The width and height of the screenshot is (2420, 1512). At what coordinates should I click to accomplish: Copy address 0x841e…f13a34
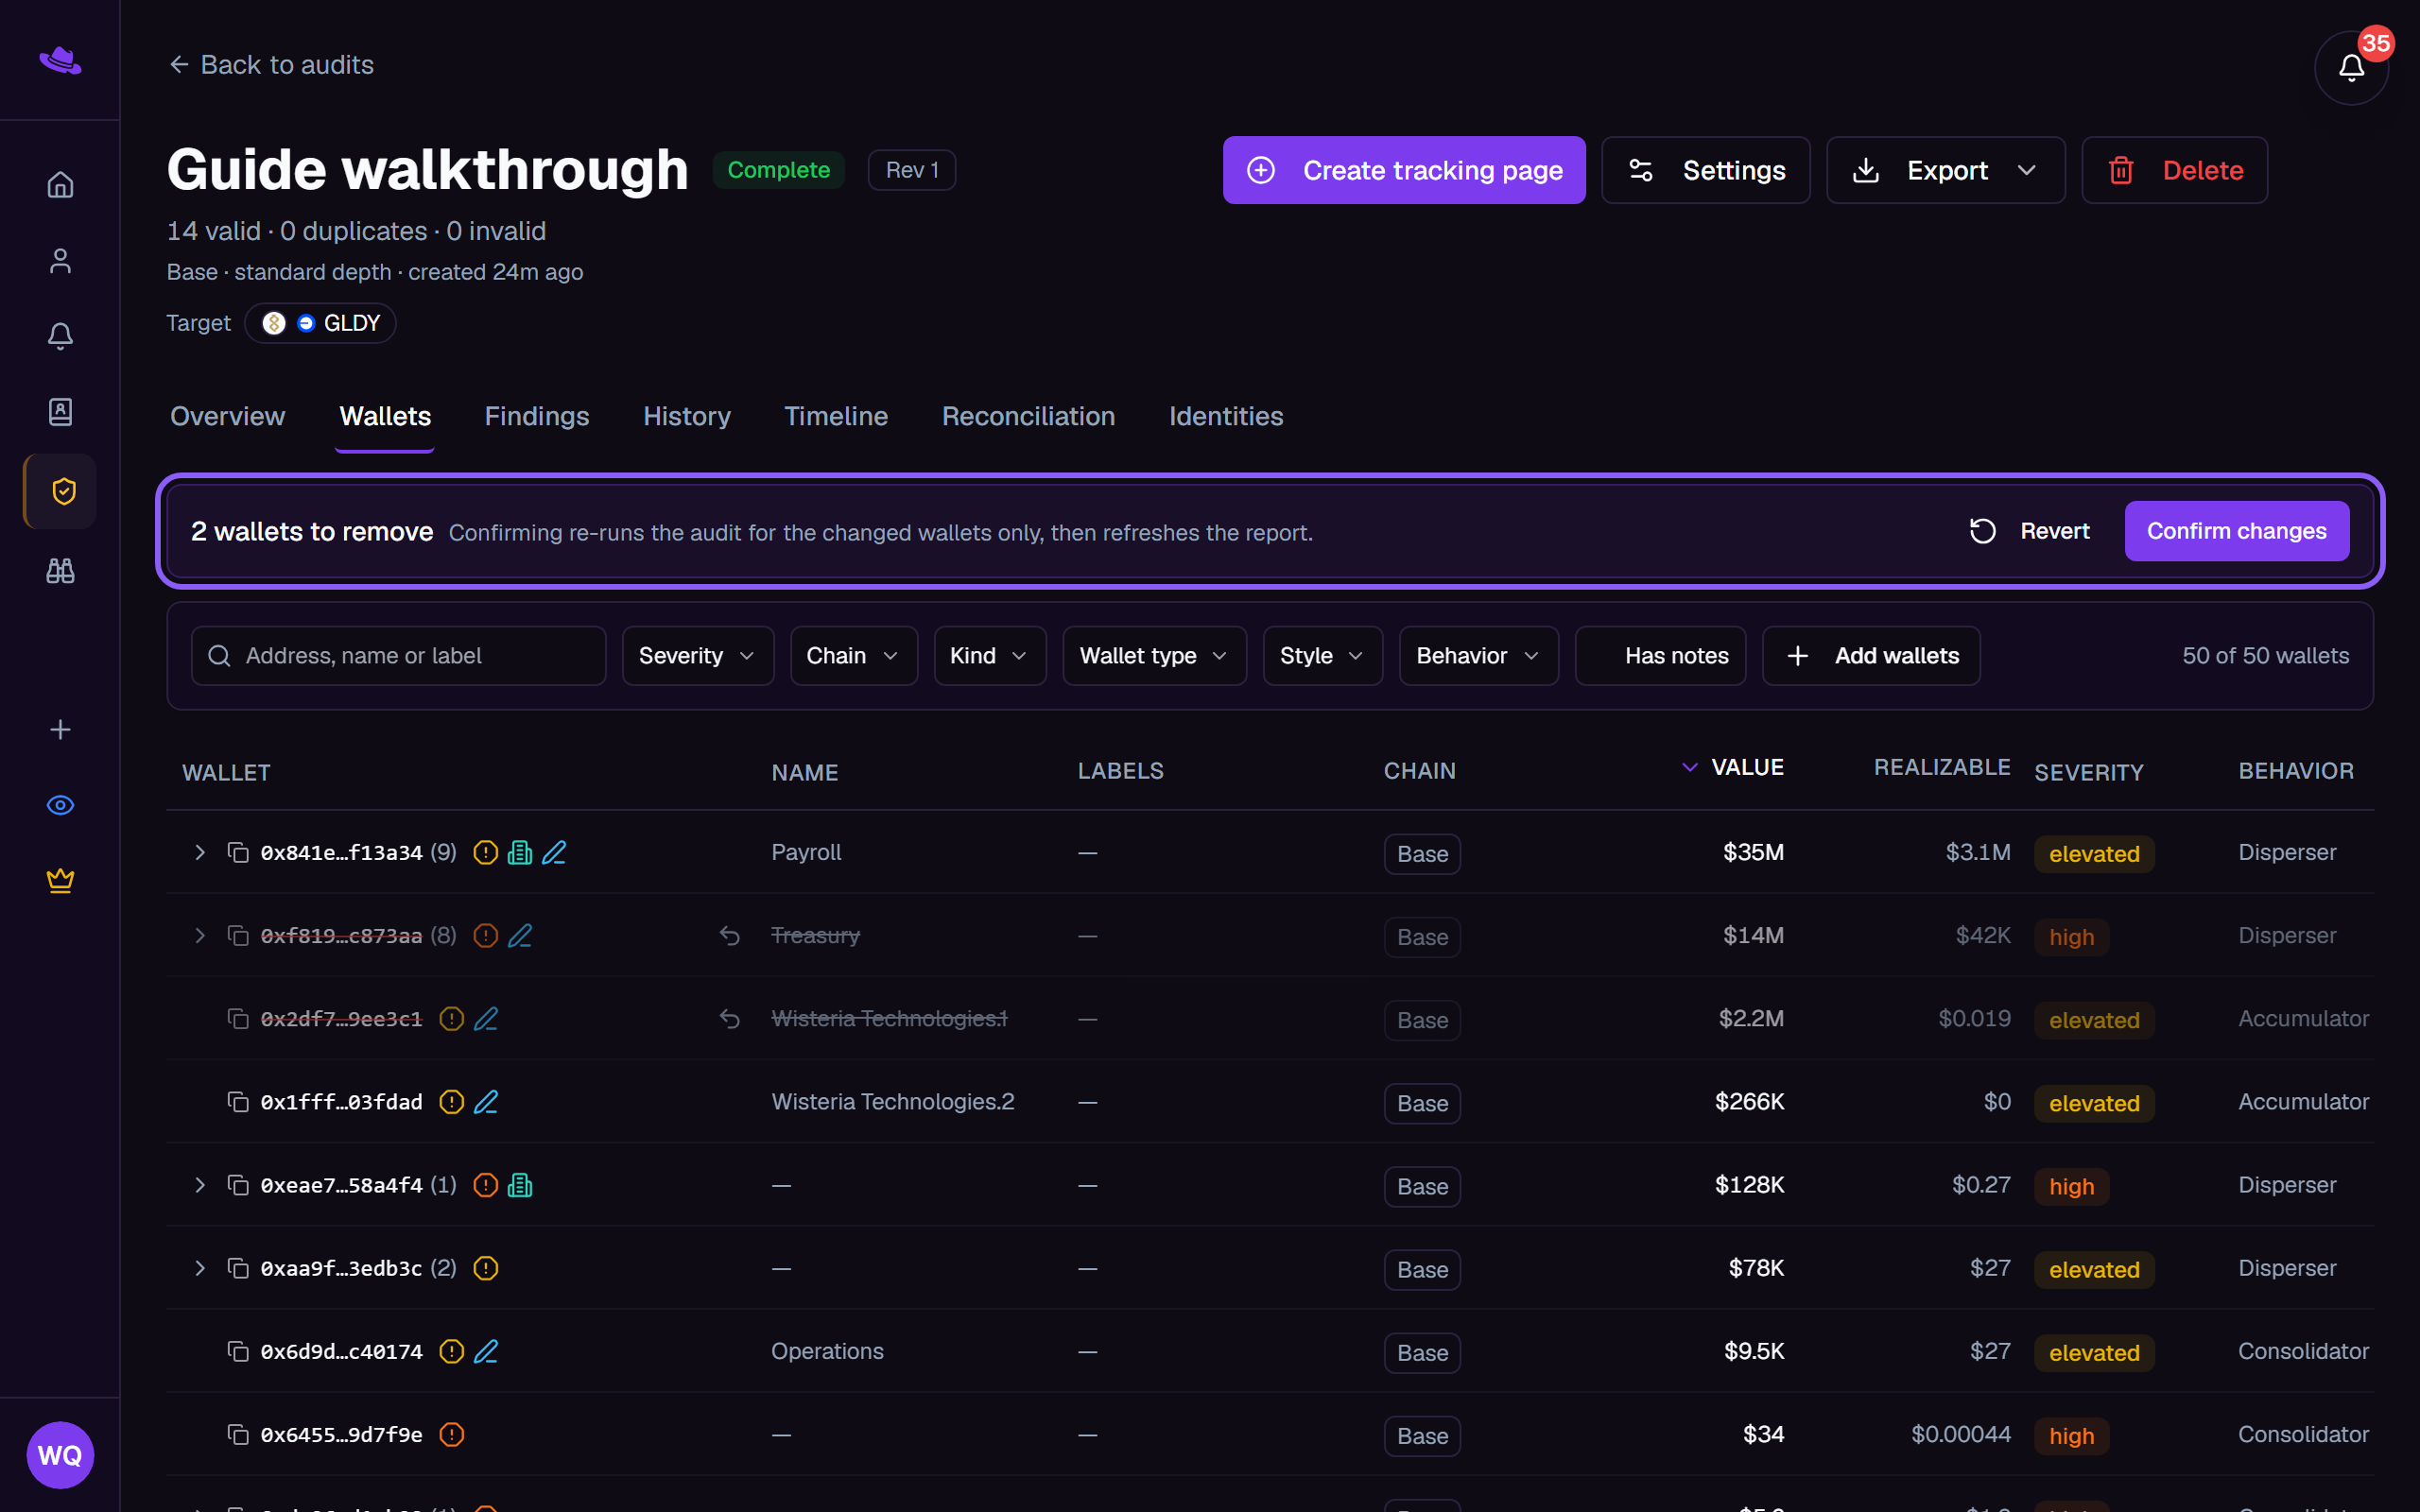click(x=238, y=852)
